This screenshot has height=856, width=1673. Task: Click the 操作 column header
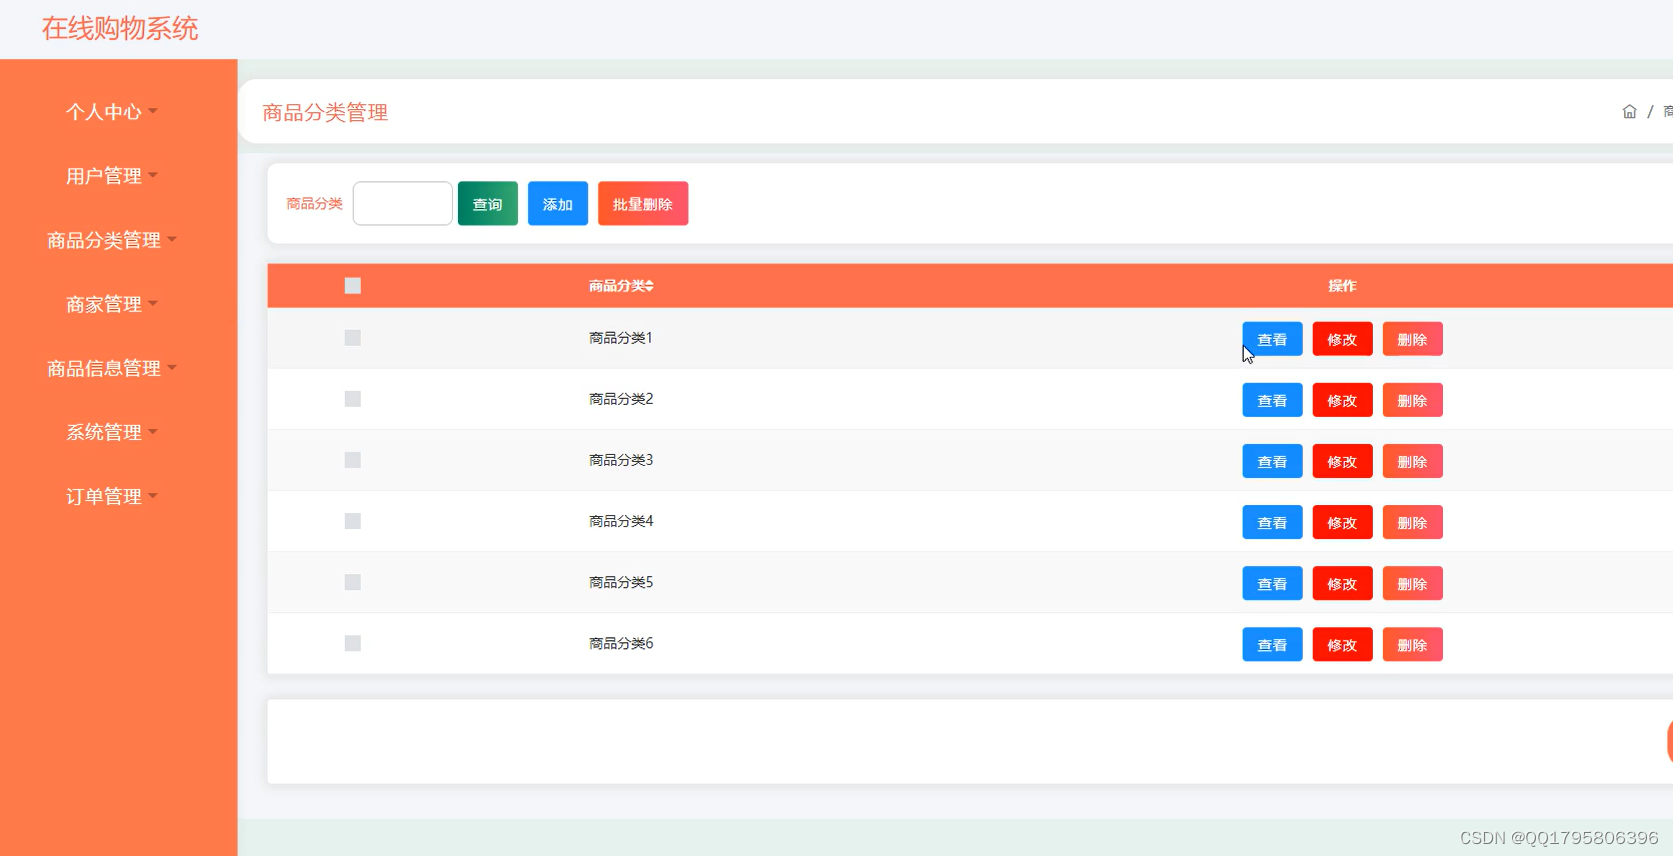1342,286
